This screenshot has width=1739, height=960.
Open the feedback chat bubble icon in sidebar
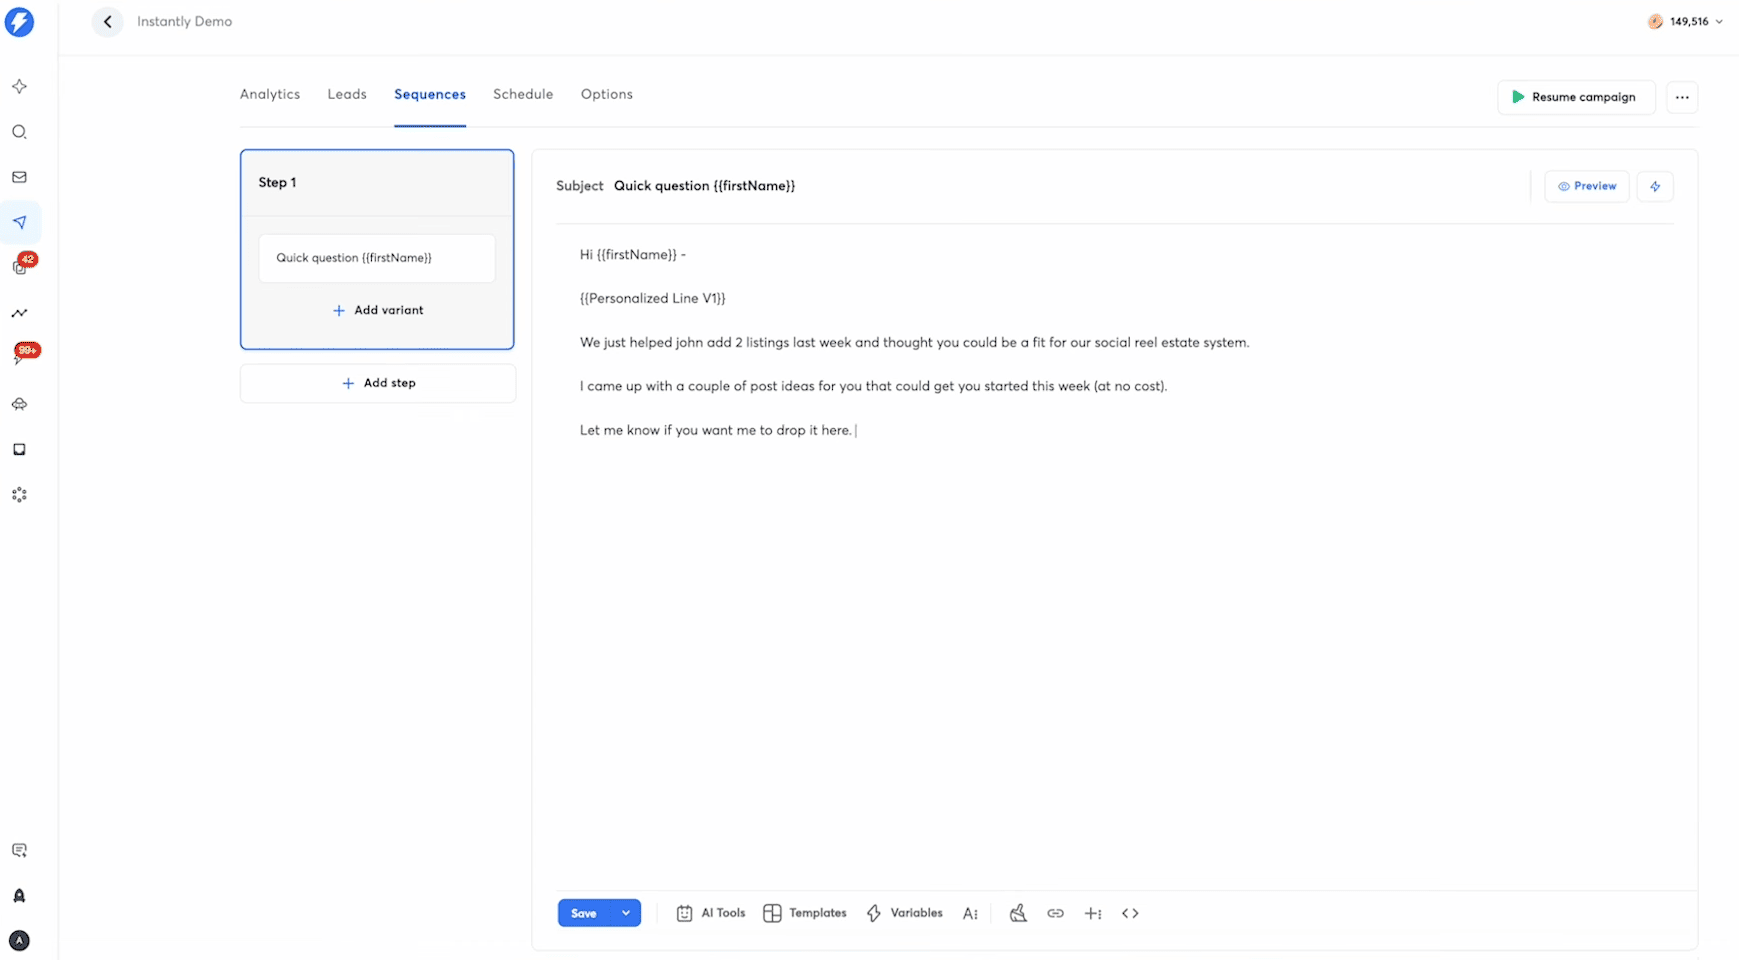19,849
